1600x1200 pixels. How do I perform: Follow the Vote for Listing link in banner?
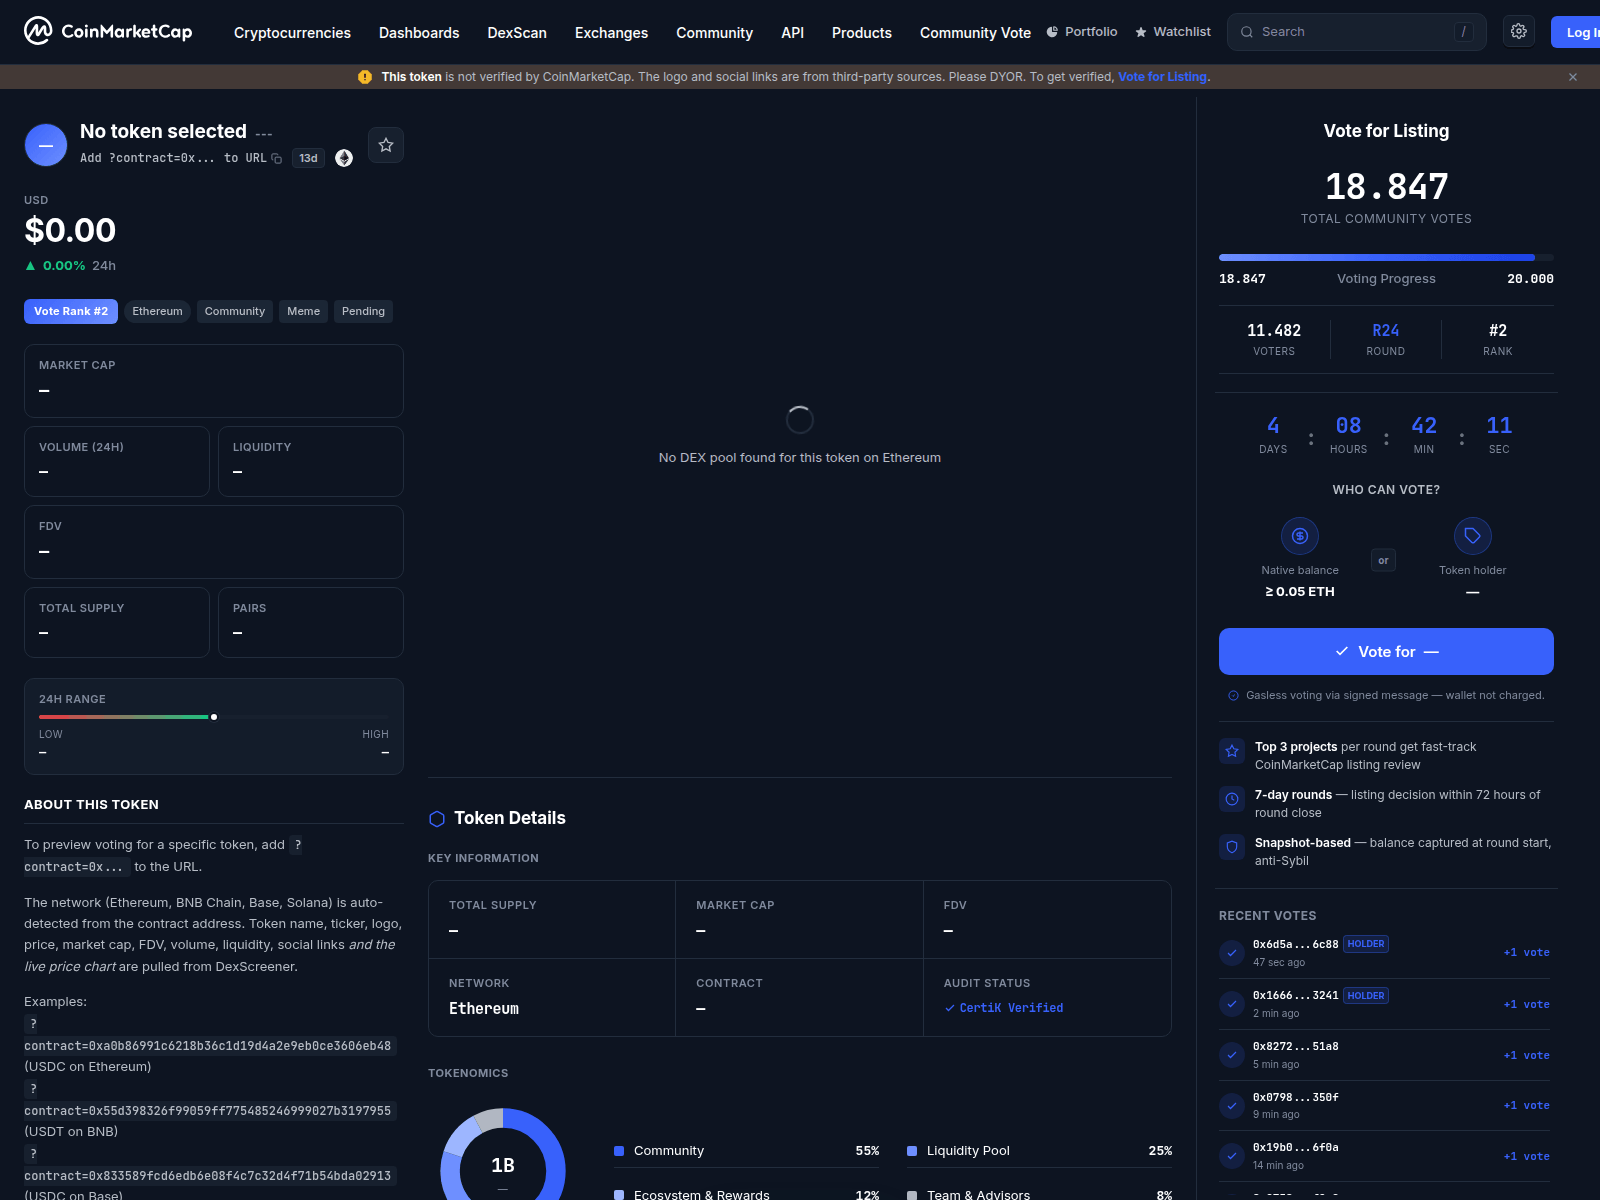1162,77
